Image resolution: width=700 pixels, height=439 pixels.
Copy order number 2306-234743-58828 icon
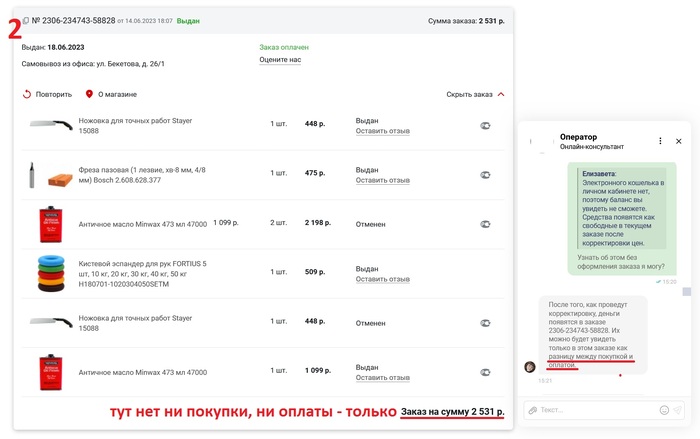point(26,21)
